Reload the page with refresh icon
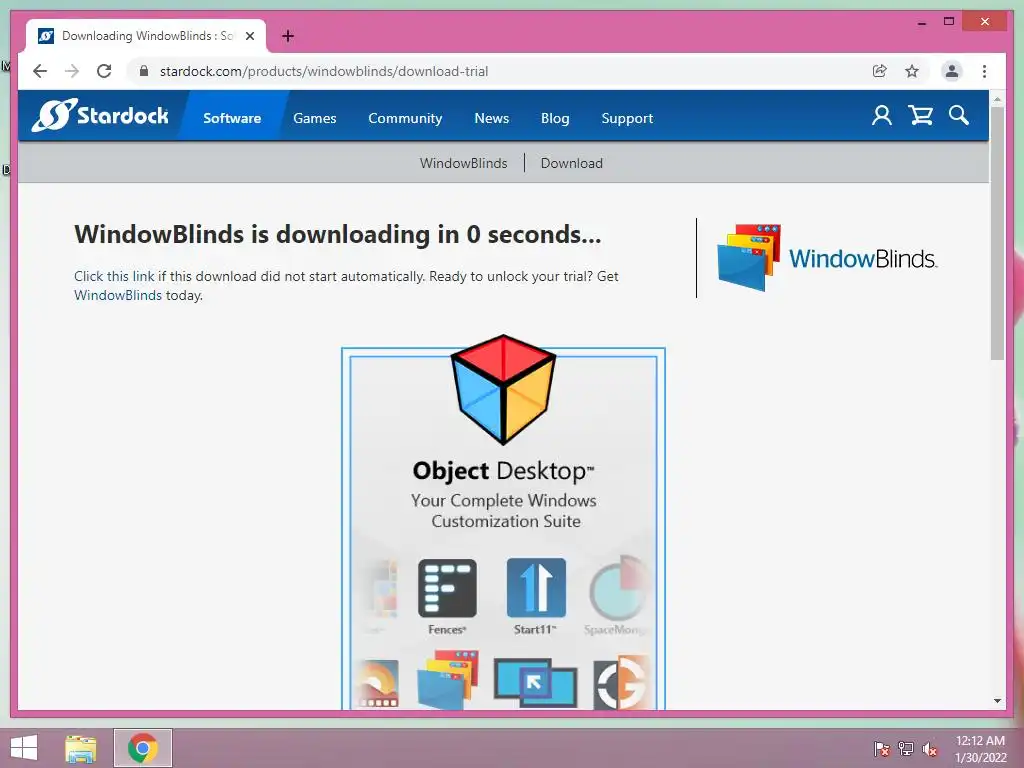The image size is (1024, 768). [104, 71]
